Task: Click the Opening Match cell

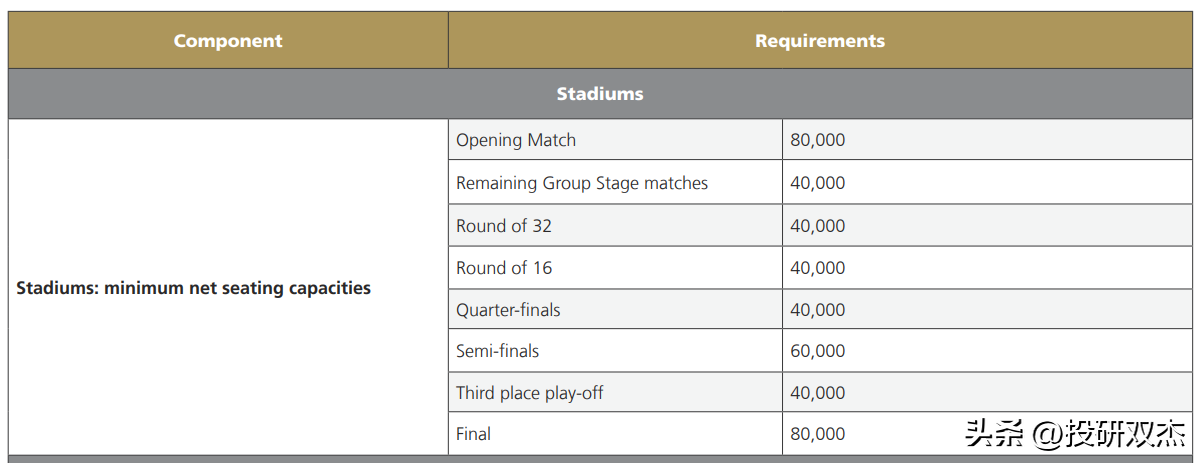Action: pos(615,140)
